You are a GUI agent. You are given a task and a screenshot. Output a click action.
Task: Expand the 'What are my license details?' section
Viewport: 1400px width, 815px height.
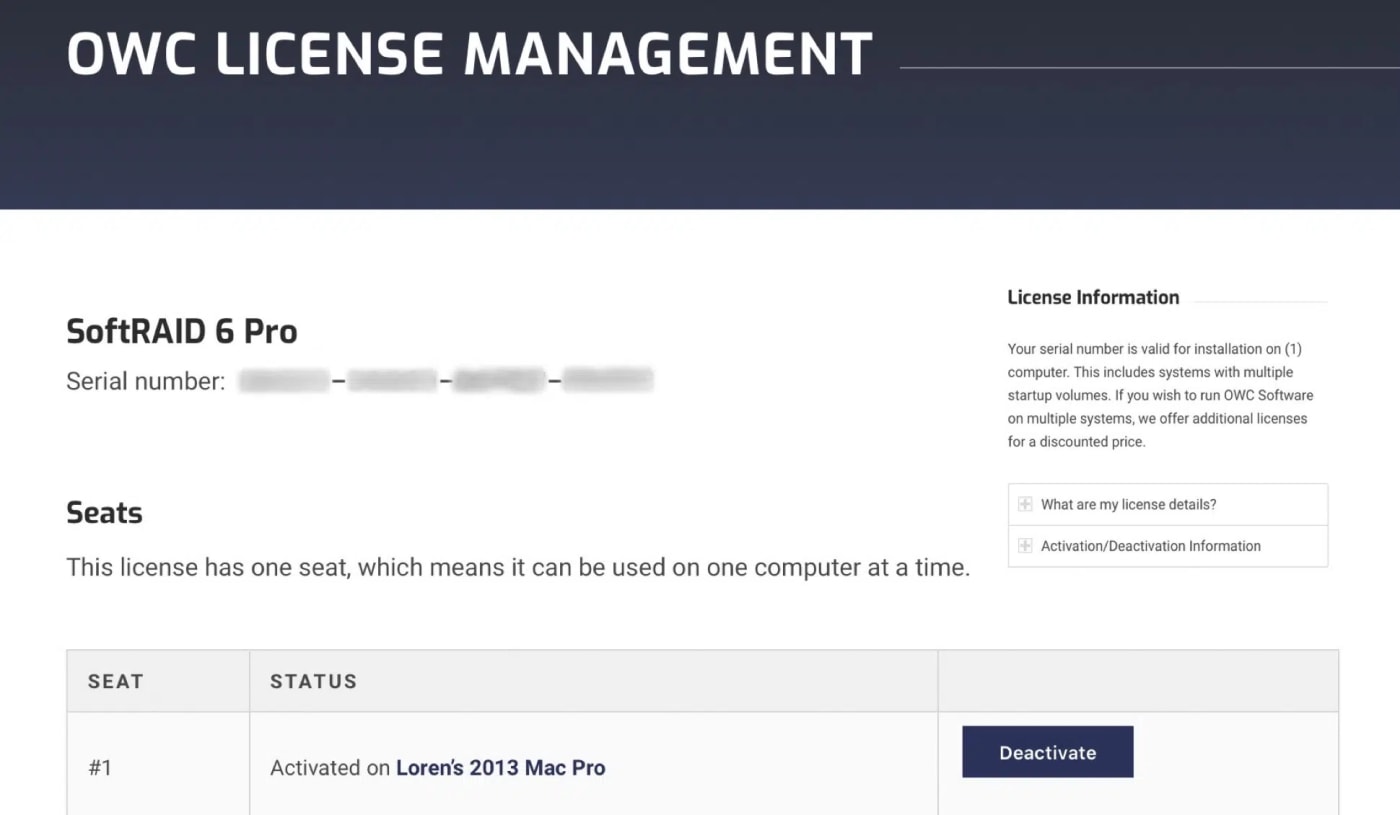(1128, 504)
